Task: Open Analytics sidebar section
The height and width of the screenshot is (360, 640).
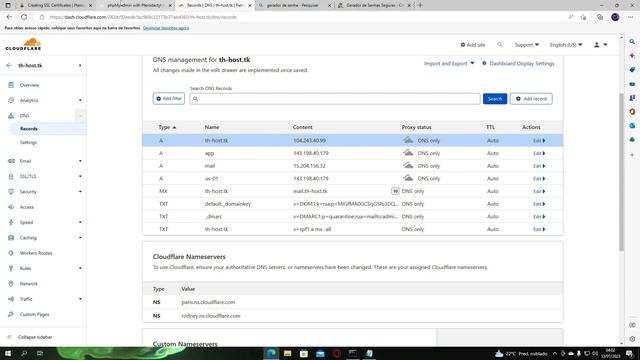Action: pyautogui.click(x=29, y=100)
